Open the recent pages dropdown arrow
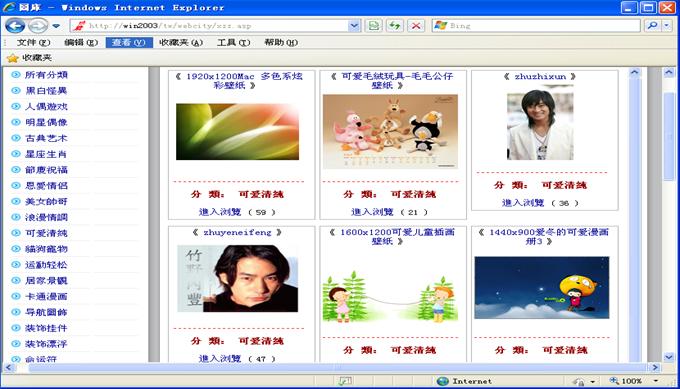 tap(56, 26)
